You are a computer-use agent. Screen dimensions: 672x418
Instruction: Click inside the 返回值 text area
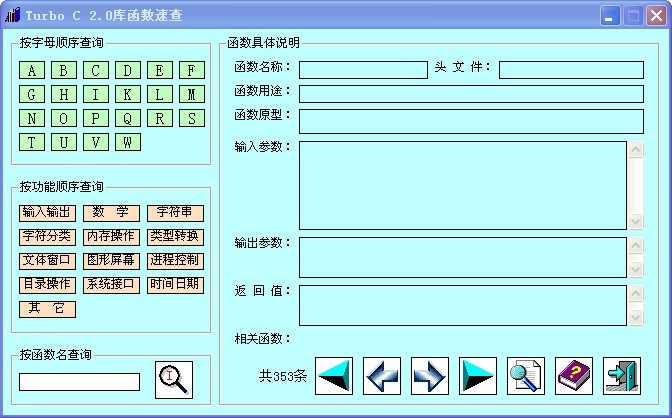[463, 305]
